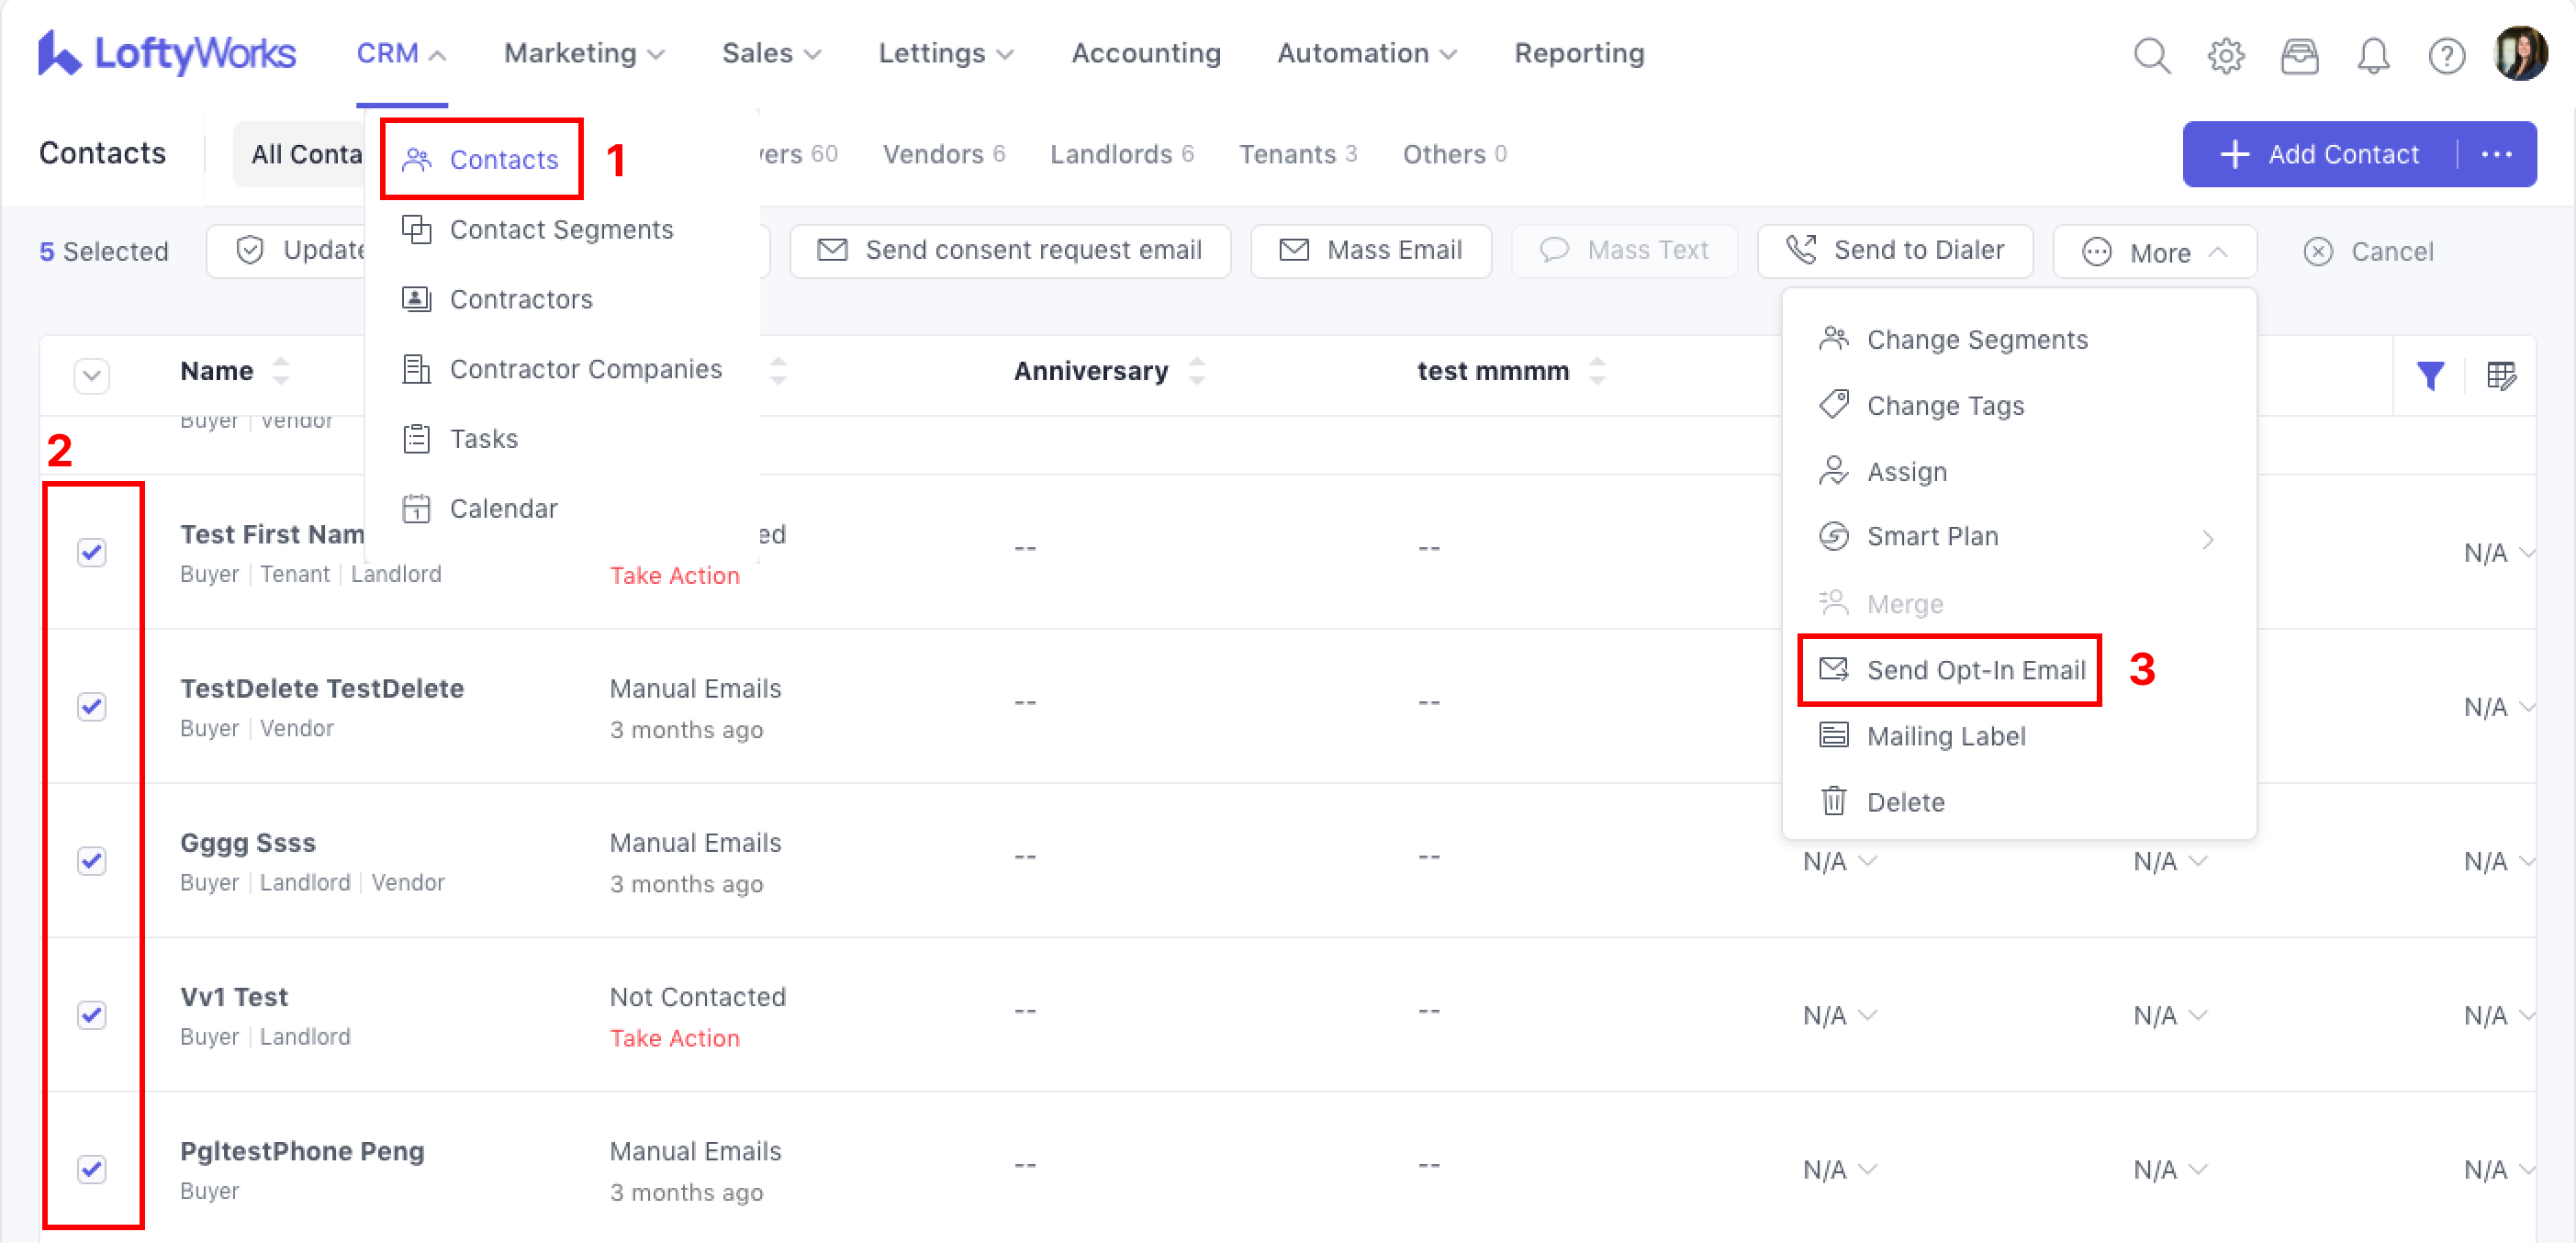Uncheck the Gggg Ssss contact checkbox
The width and height of the screenshot is (2576, 1243).
[92, 860]
